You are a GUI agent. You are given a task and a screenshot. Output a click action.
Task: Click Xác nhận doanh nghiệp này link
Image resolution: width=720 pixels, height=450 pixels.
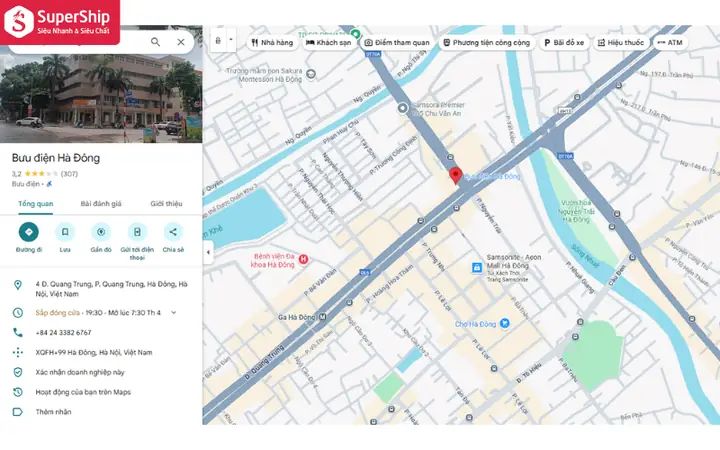[80, 372]
